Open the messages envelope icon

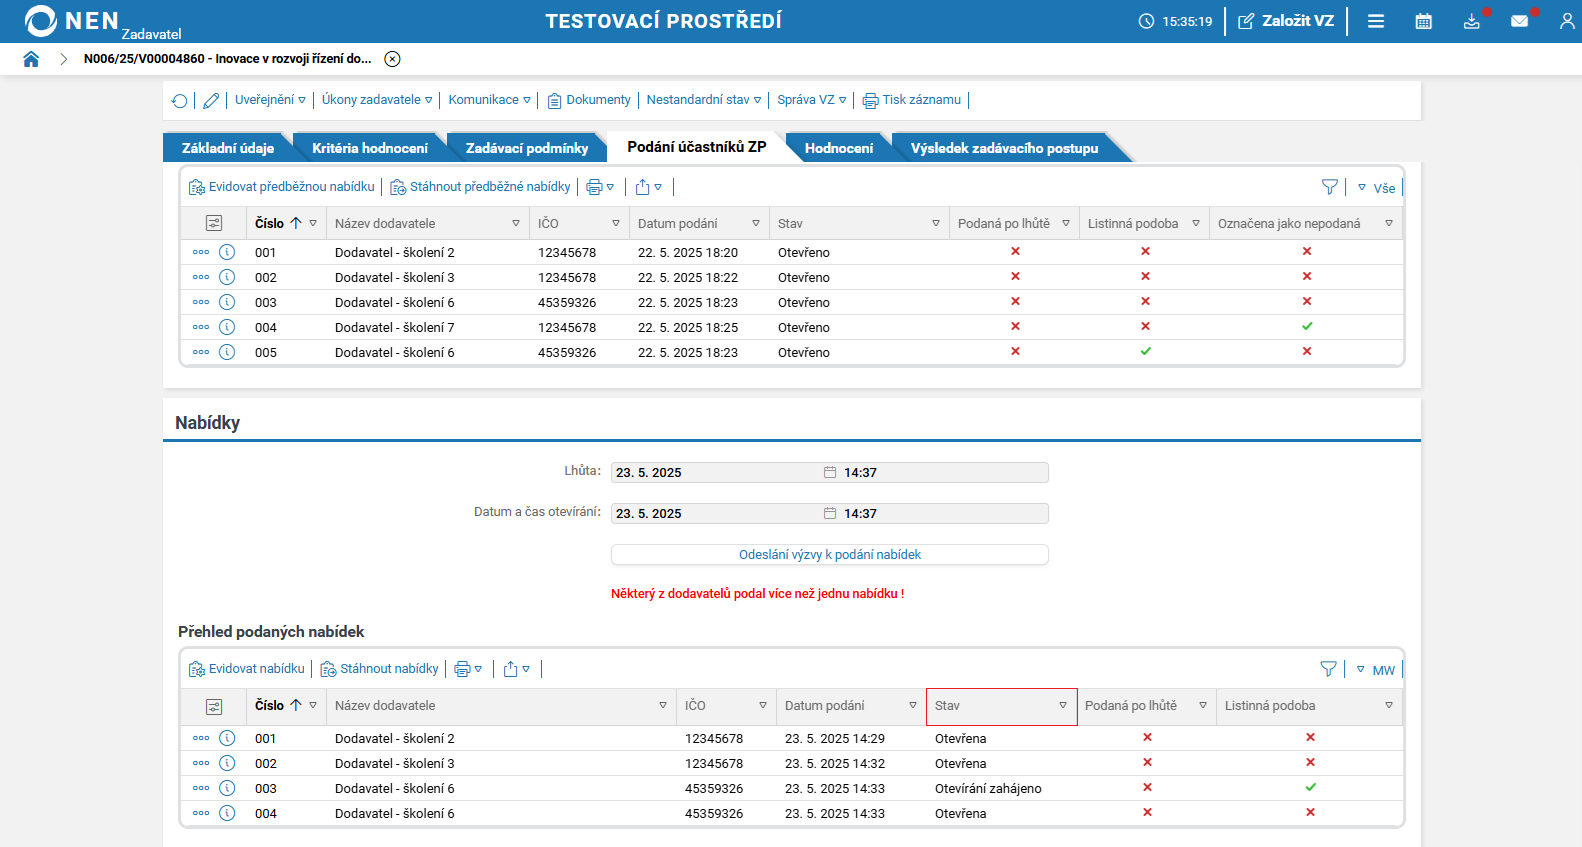pos(1519,21)
